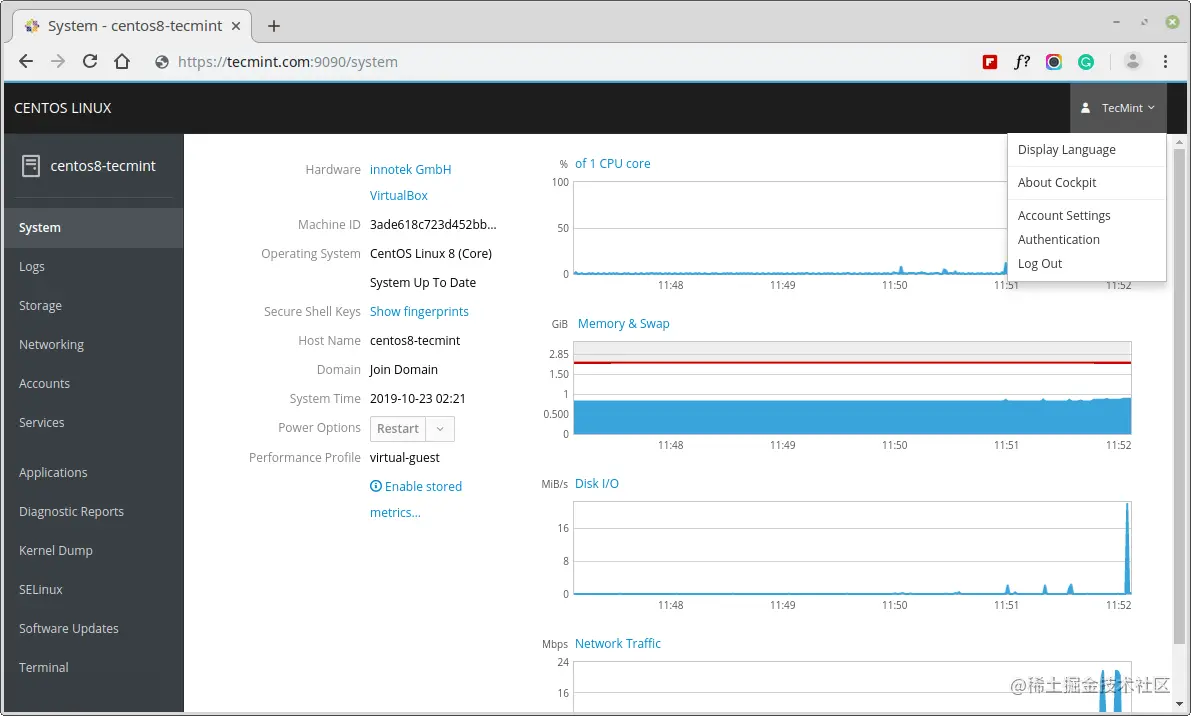This screenshot has height=716, width=1191.
Task: Open a new browser tab
Action: [274, 26]
